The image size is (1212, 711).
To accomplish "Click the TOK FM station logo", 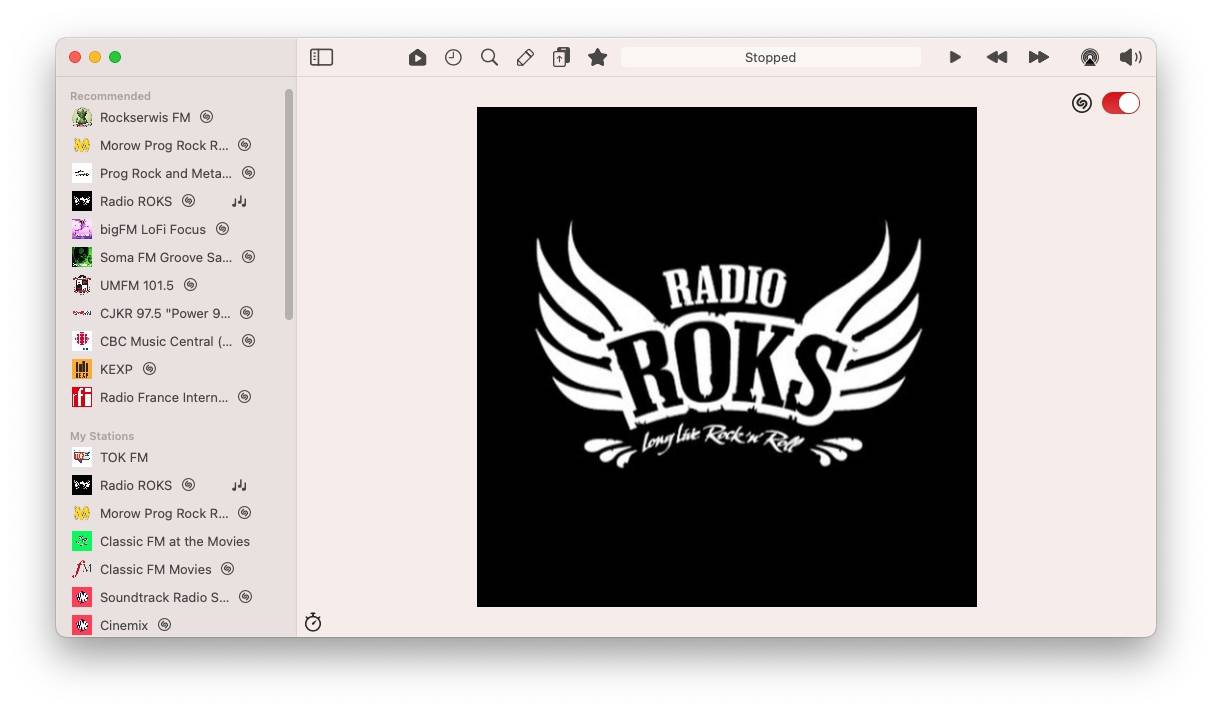I will click(x=82, y=457).
